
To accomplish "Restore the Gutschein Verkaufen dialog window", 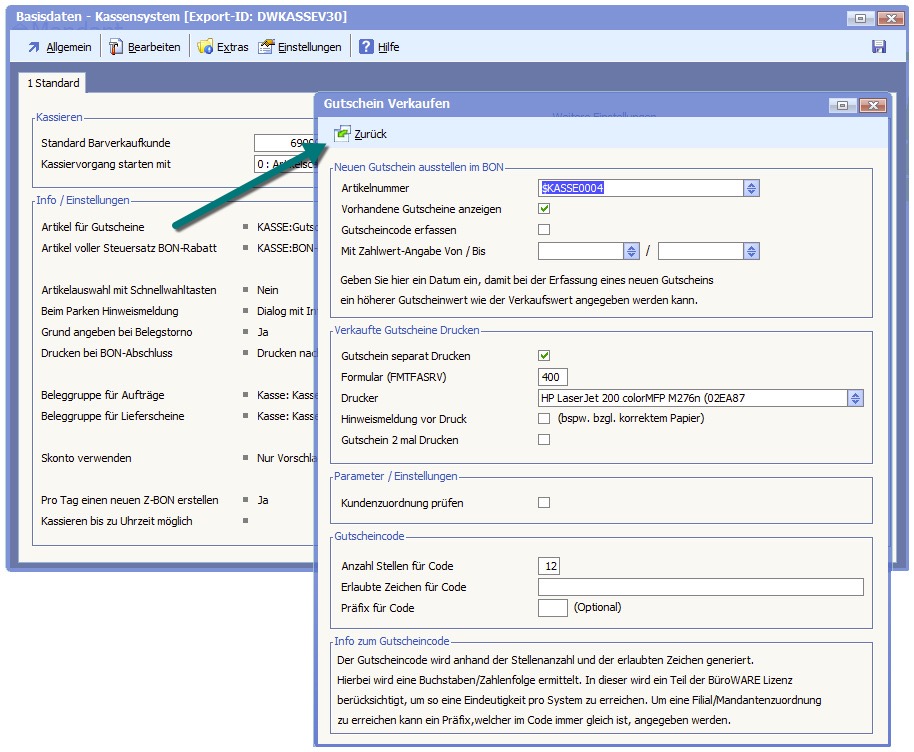I will pyautogui.click(x=843, y=104).
